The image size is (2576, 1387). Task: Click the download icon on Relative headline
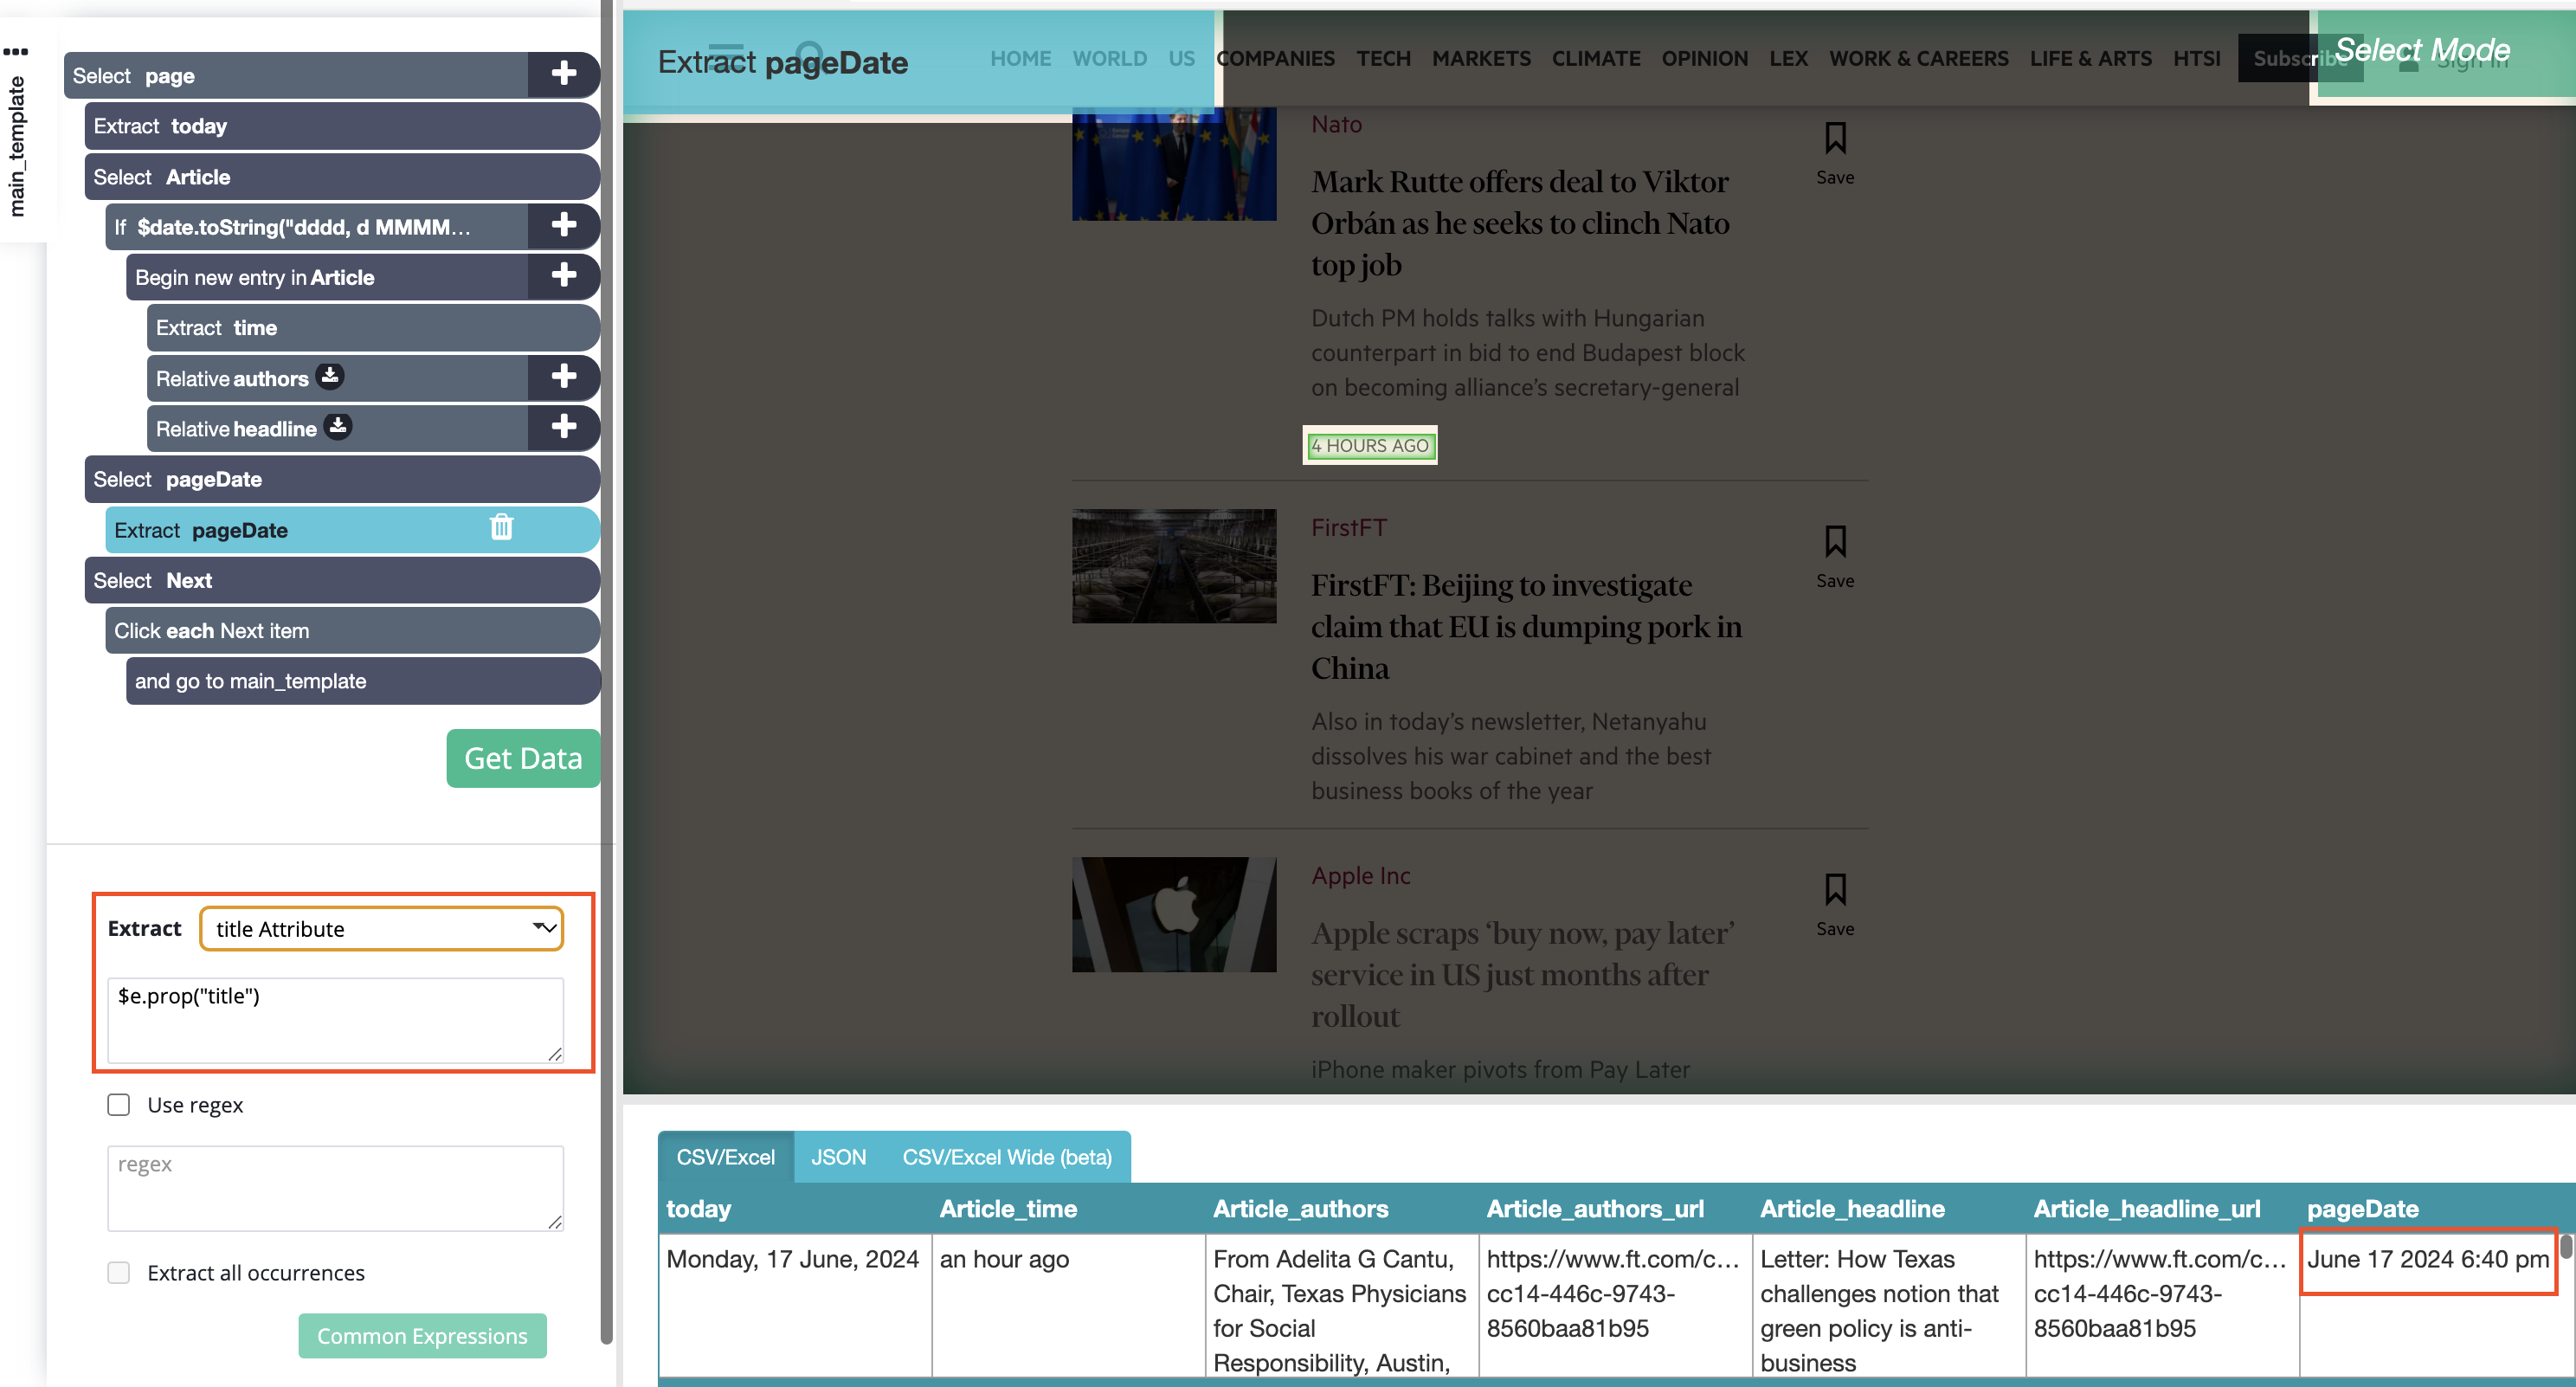coord(338,427)
